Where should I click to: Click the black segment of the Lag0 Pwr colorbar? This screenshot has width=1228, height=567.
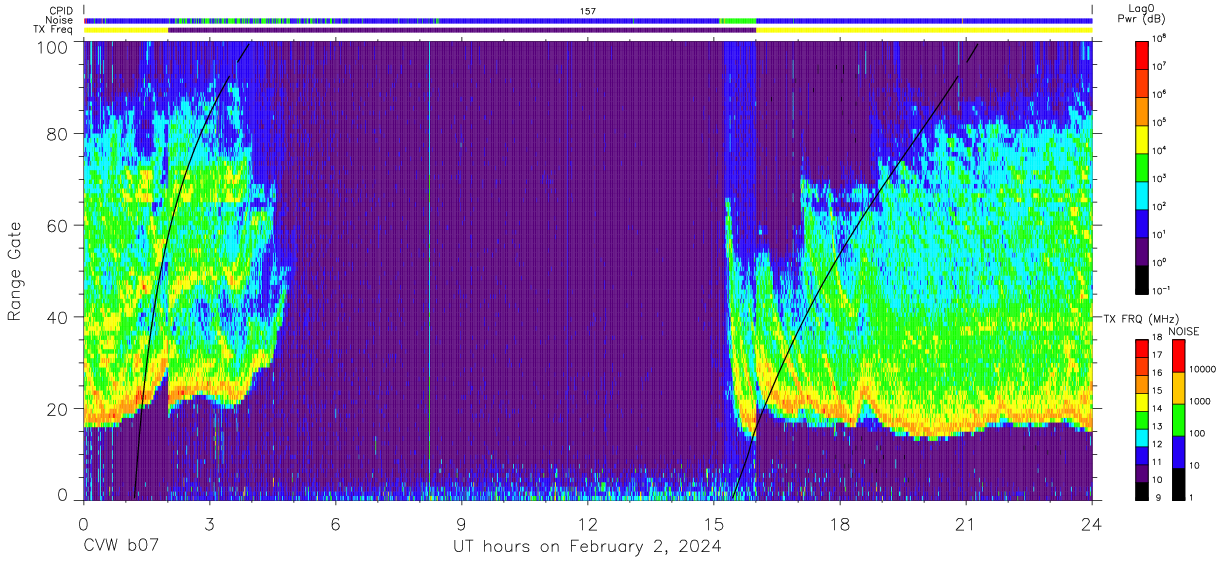[x=1143, y=279]
